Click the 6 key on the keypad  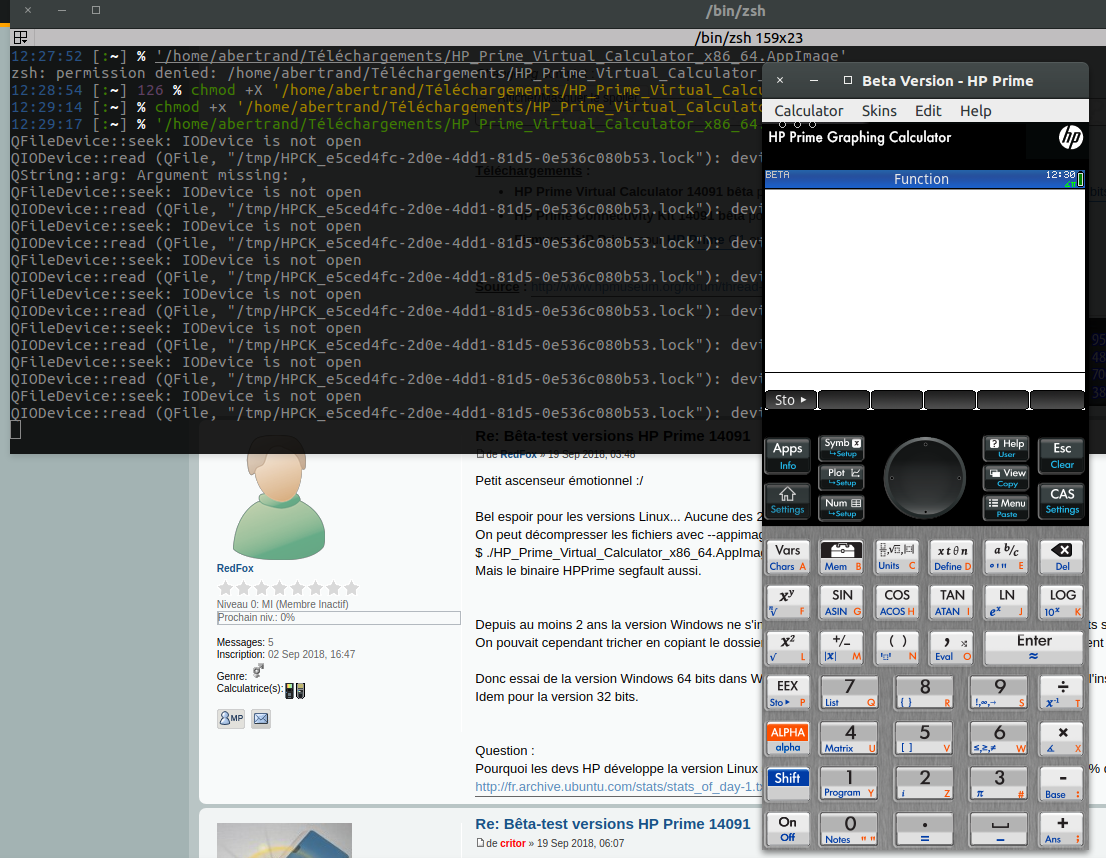pyautogui.click(x=999, y=739)
